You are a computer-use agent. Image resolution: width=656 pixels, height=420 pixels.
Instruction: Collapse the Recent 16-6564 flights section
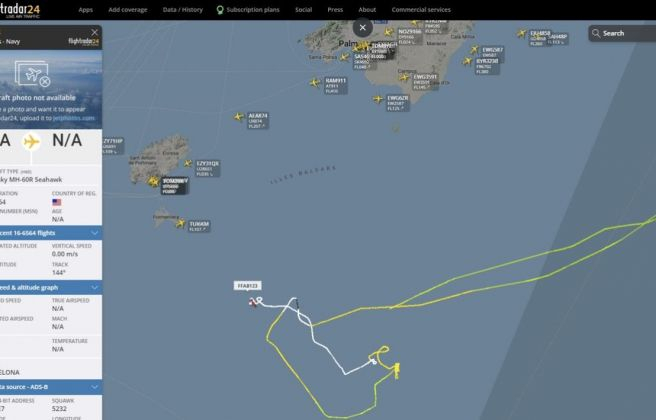click(x=95, y=233)
